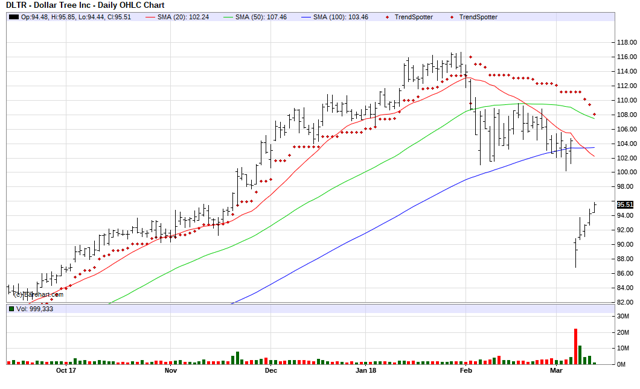Image resolution: width=640 pixels, height=389 pixels.
Task: Select the Vol: 999,333 volume label
Action: click(35, 309)
